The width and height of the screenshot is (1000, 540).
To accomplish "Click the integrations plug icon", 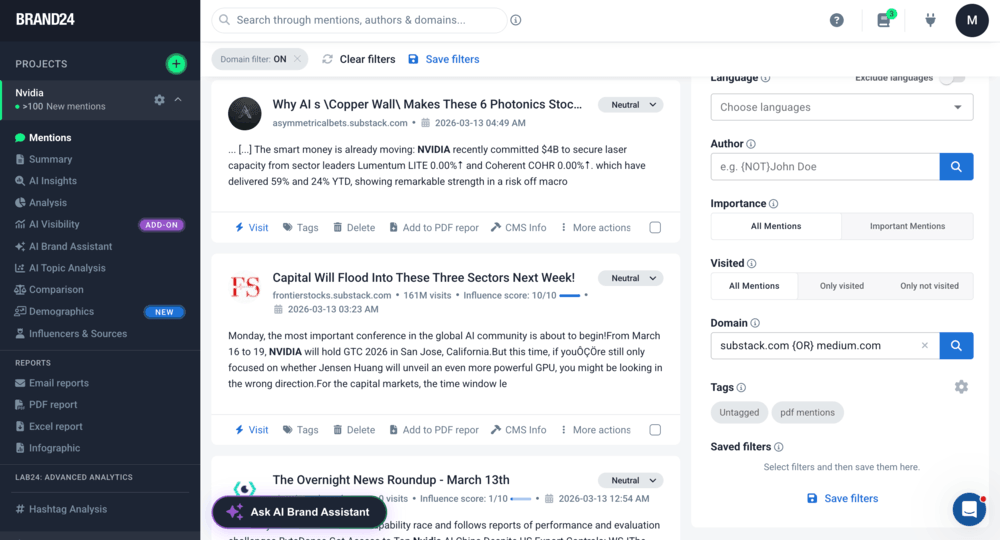I will pos(930,21).
